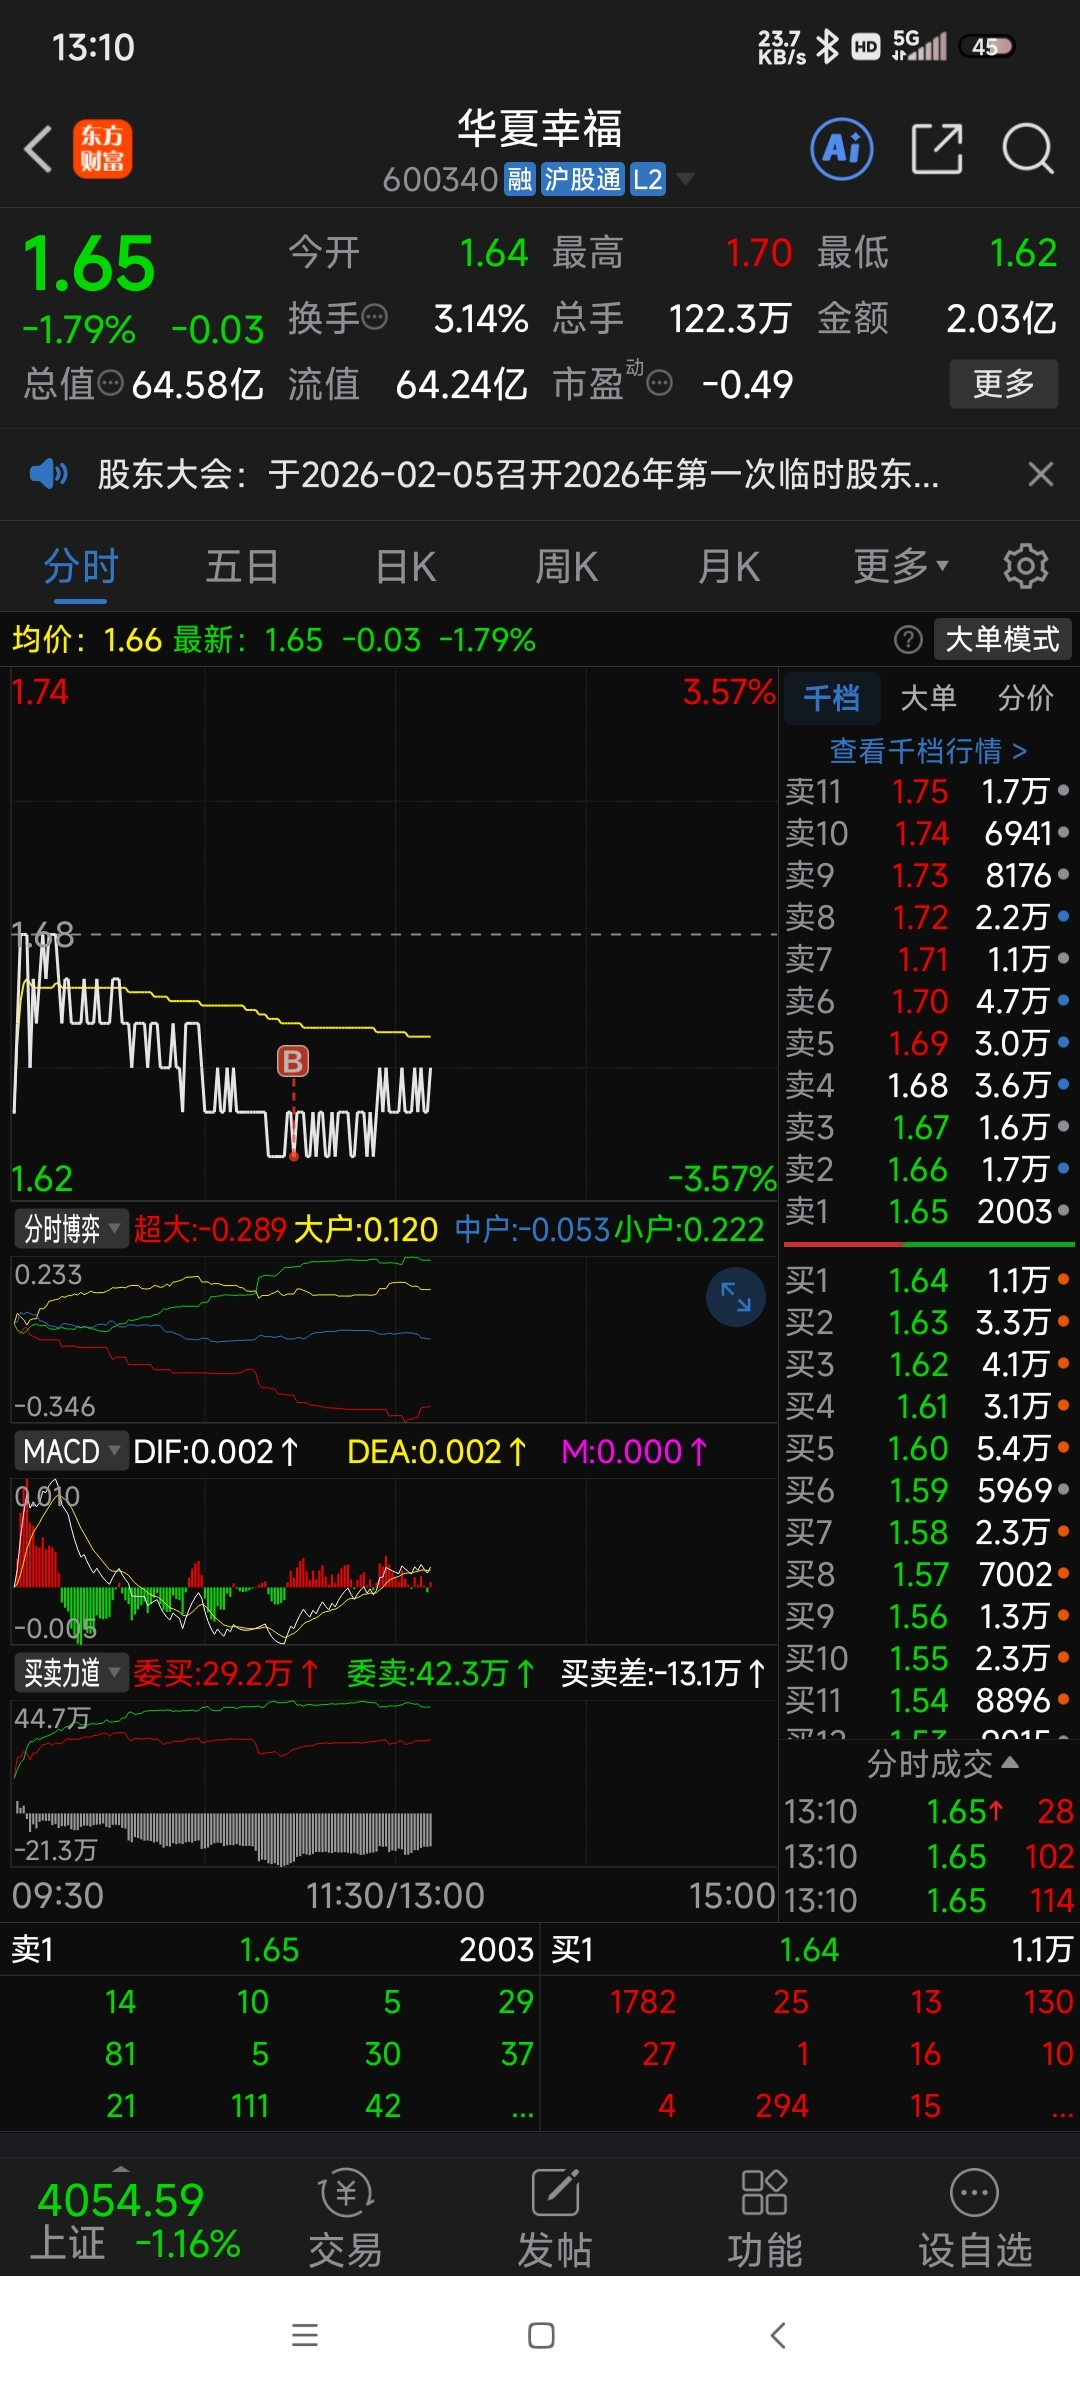Switch to the 分价 tab
Viewport: 1080px width, 2400px height.
point(1025,697)
